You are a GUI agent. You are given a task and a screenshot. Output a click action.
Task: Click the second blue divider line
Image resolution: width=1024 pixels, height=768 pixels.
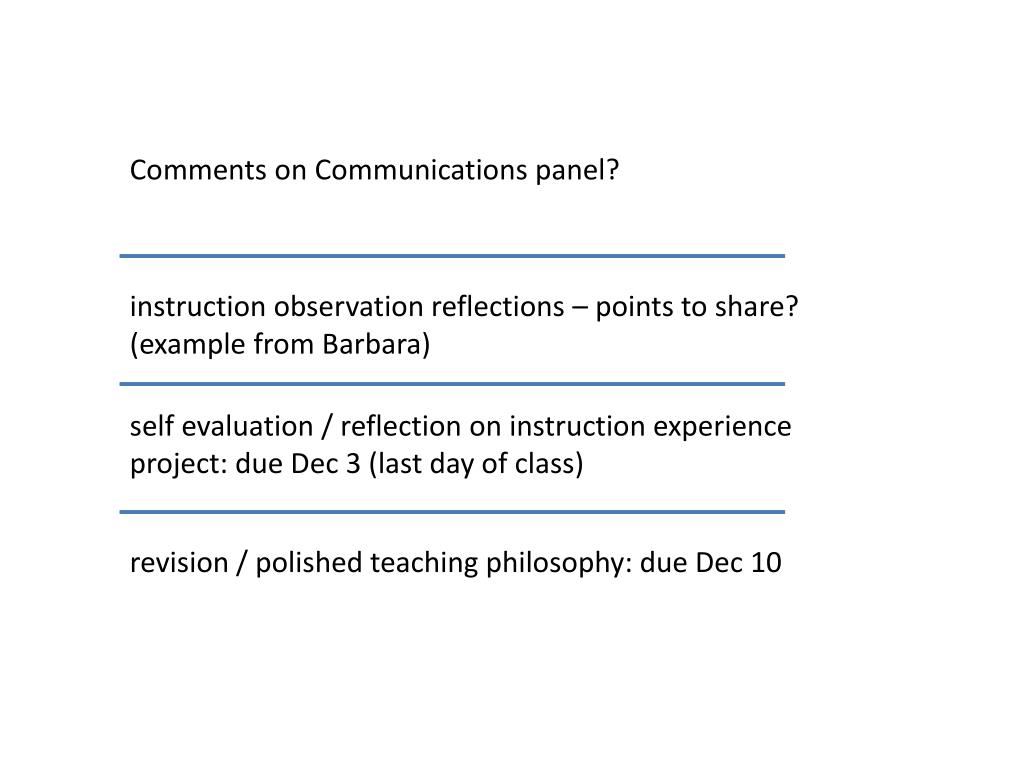click(452, 384)
